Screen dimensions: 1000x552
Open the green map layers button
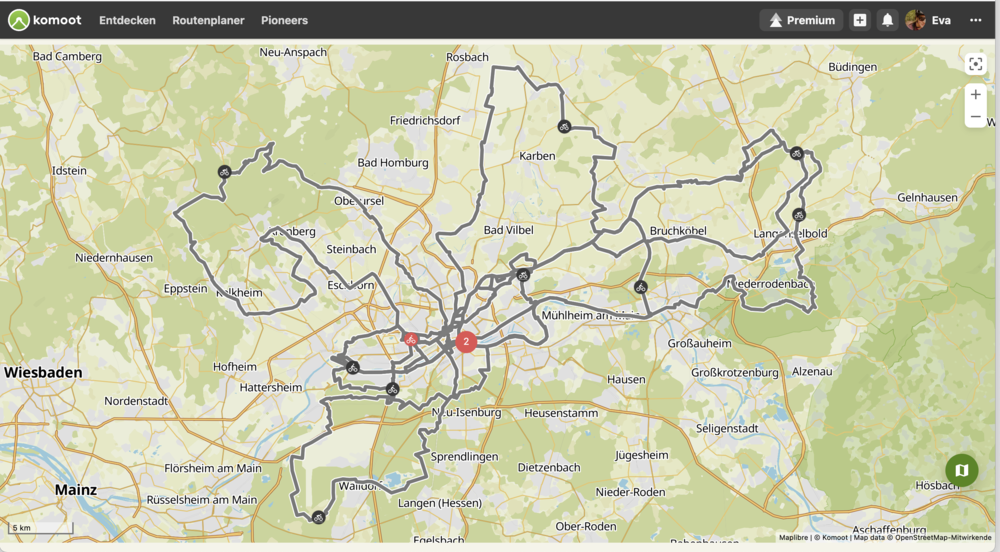tap(961, 469)
